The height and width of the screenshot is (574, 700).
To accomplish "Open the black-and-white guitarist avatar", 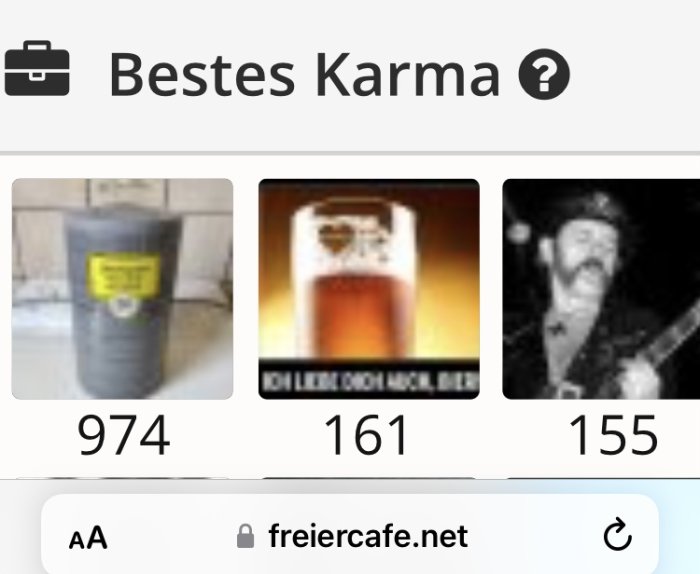I will pos(601,289).
